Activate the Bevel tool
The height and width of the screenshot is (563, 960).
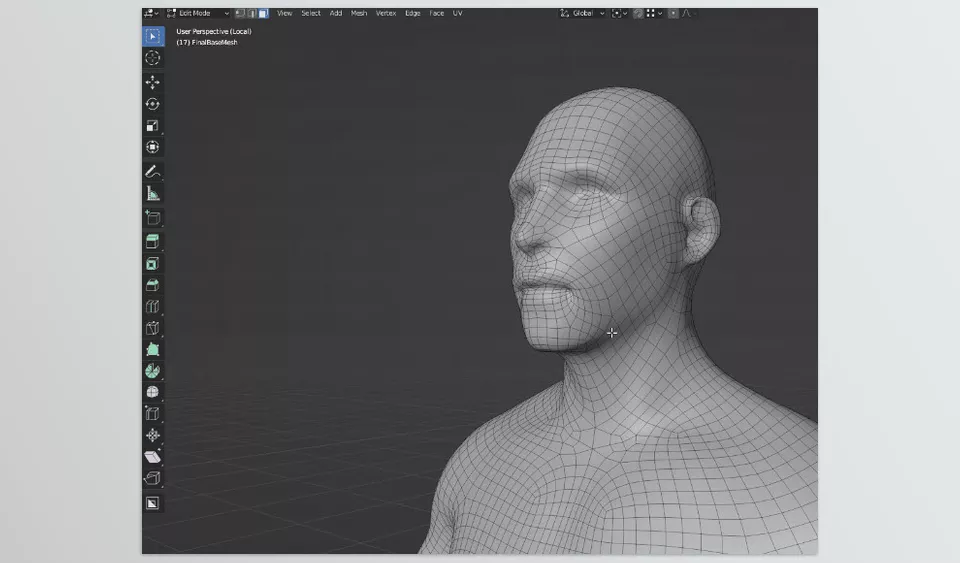[153, 285]
